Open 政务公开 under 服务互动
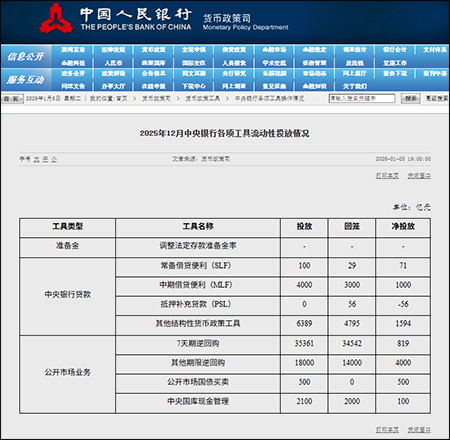450x440 pixels. [73, 73]
